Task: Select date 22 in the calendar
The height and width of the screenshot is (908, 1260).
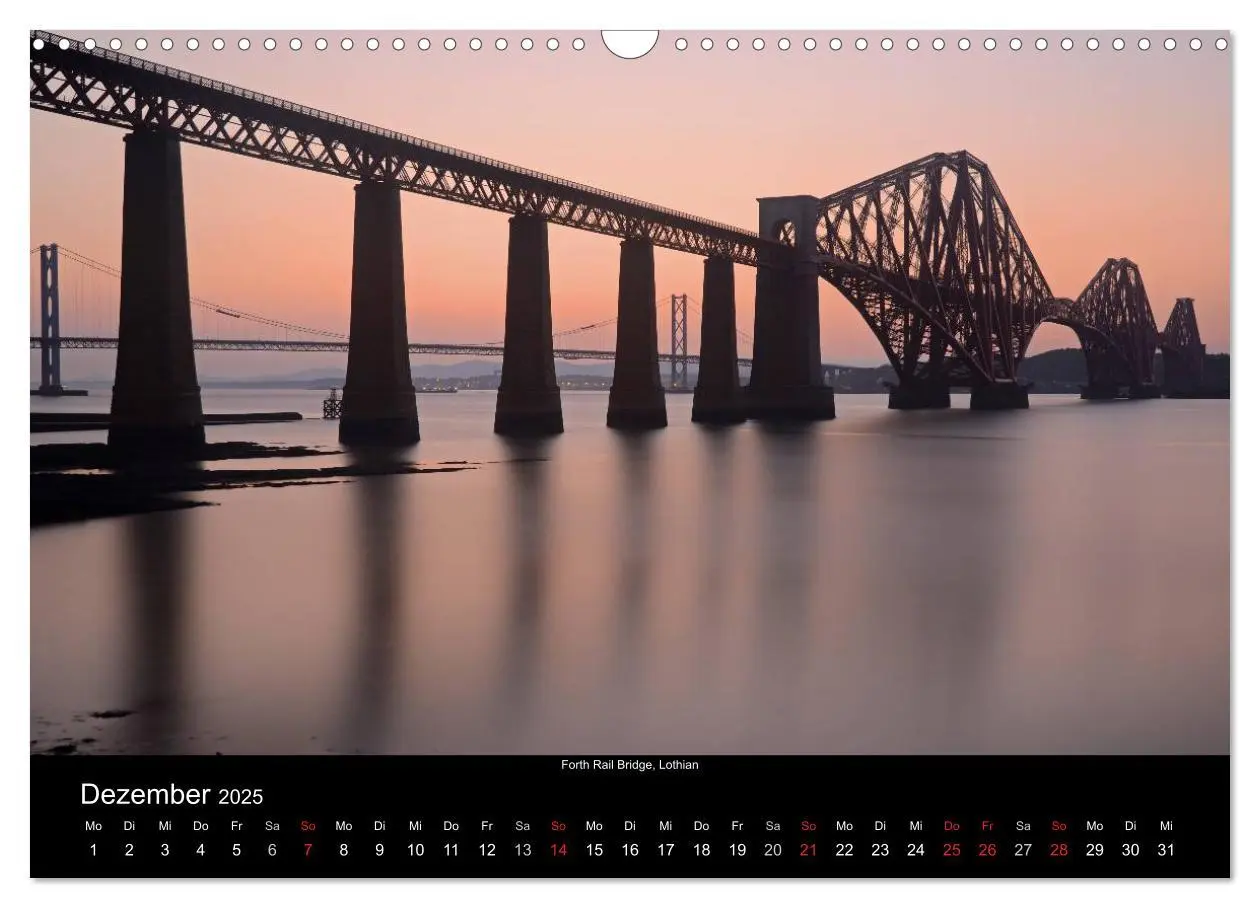Action: click(845, 850)
